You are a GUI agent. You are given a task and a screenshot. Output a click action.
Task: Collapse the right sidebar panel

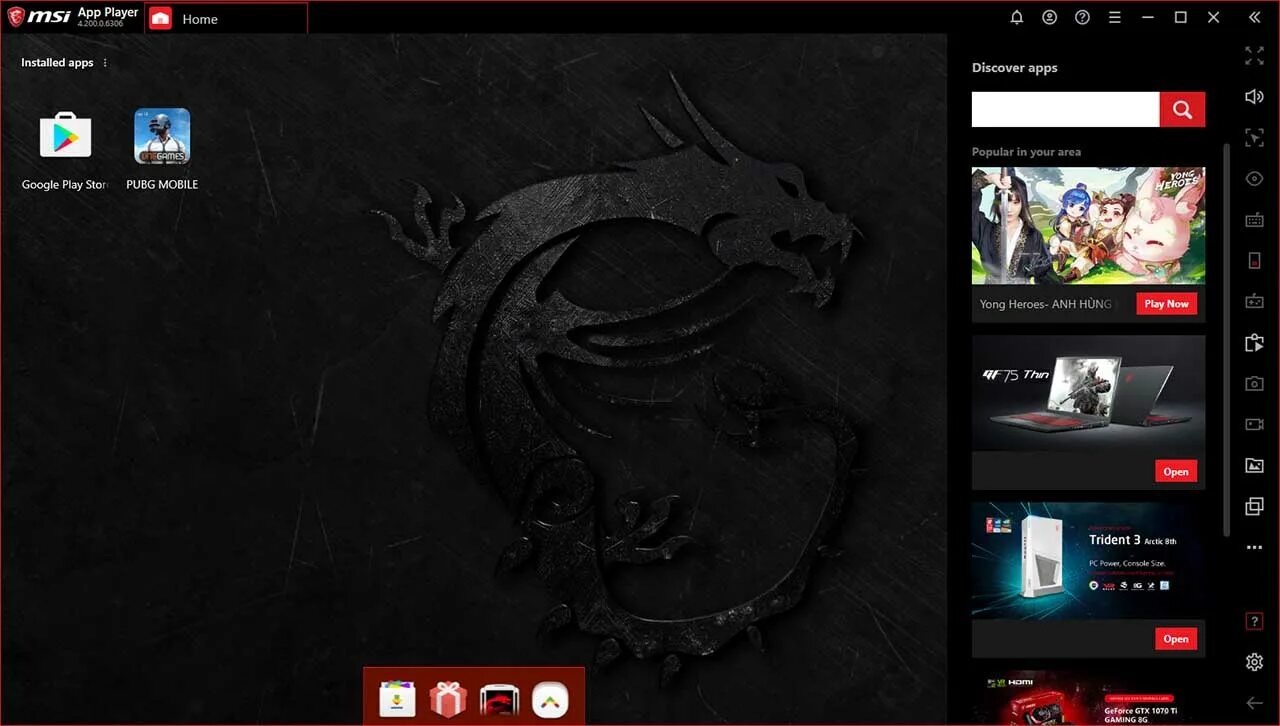coord(1254,17)
